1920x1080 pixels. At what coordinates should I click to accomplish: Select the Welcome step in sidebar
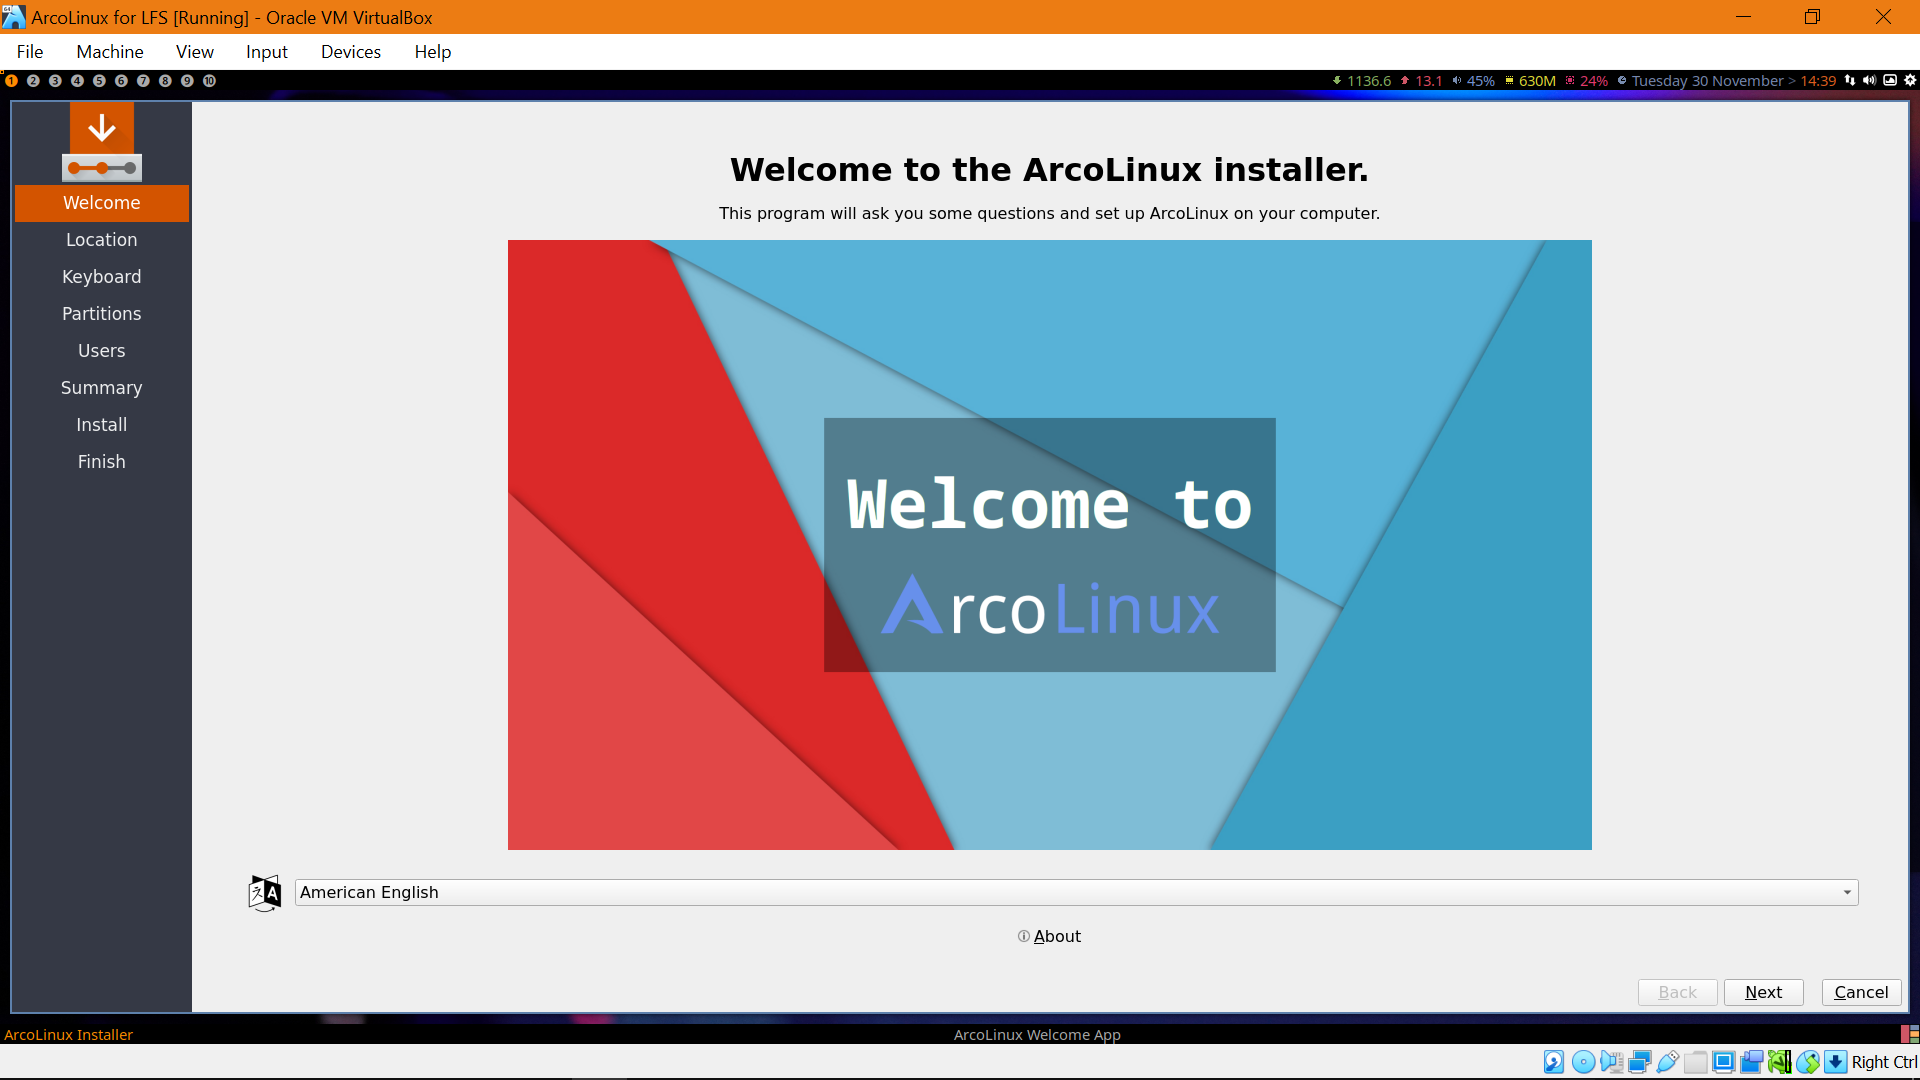coord(102,203)
